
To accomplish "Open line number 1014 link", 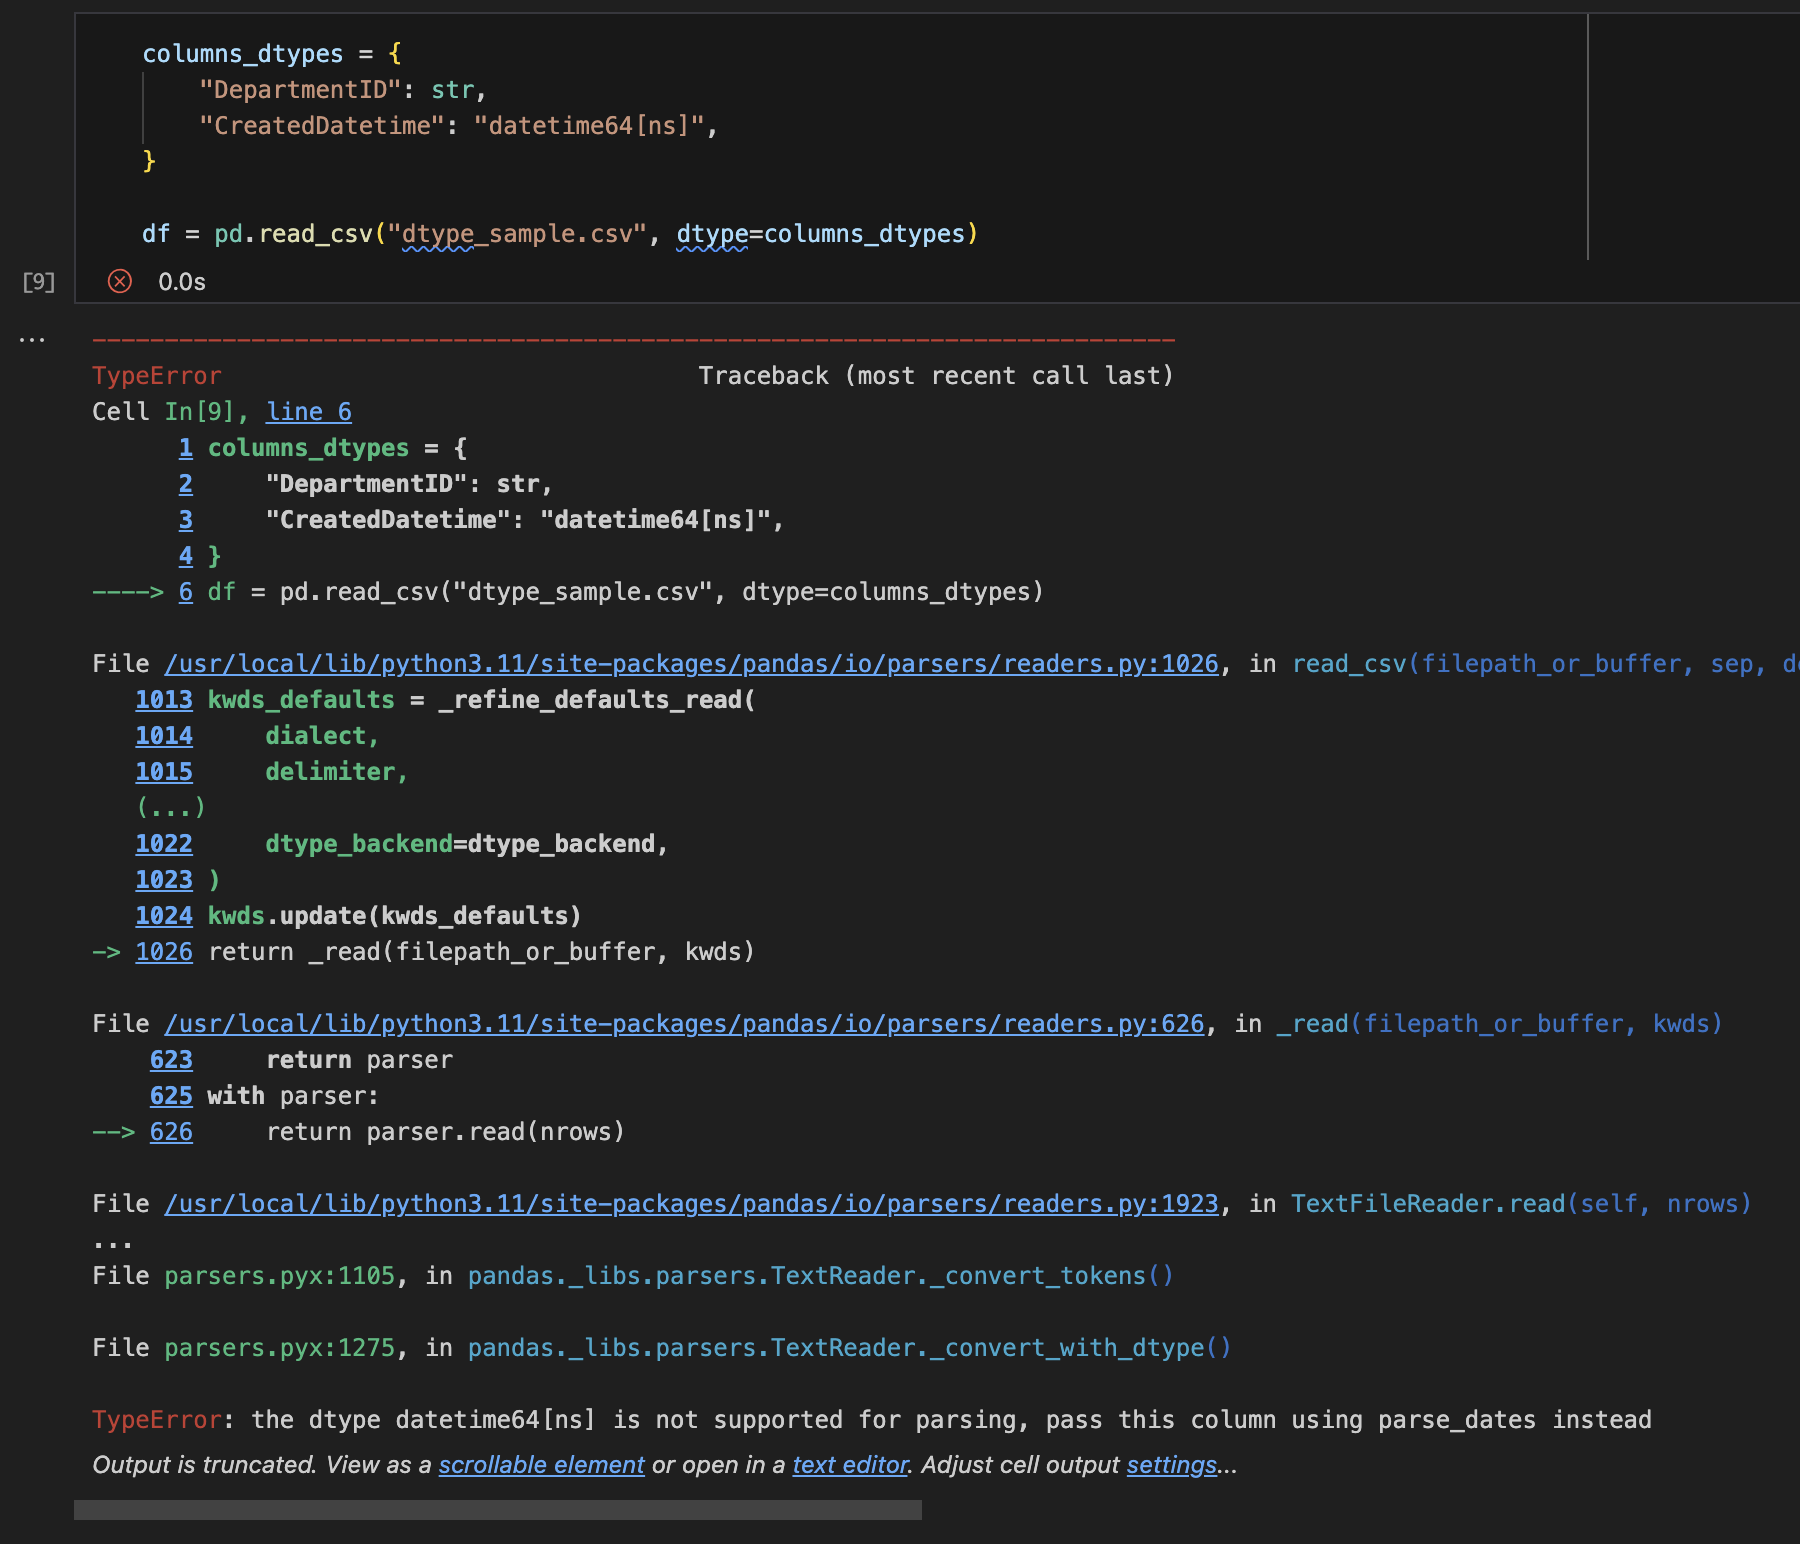I will [164, 736].
